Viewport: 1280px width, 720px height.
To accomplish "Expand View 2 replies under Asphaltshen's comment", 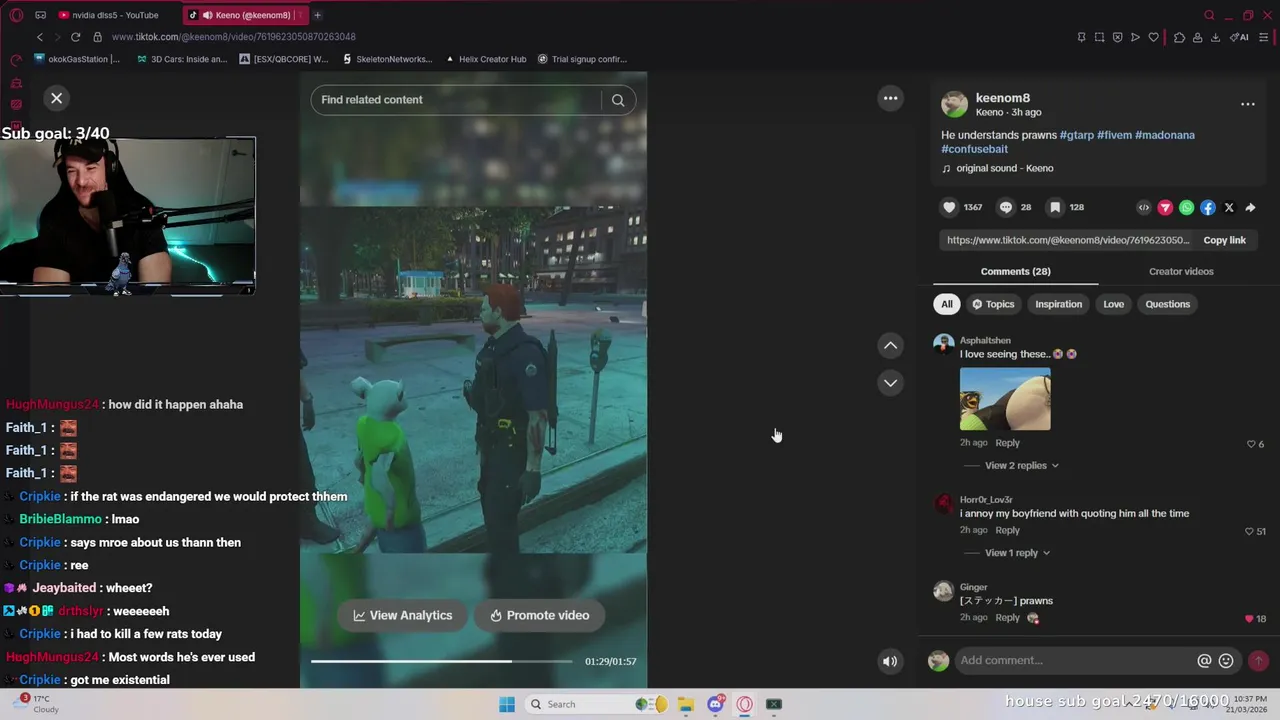I will 1021,465.
